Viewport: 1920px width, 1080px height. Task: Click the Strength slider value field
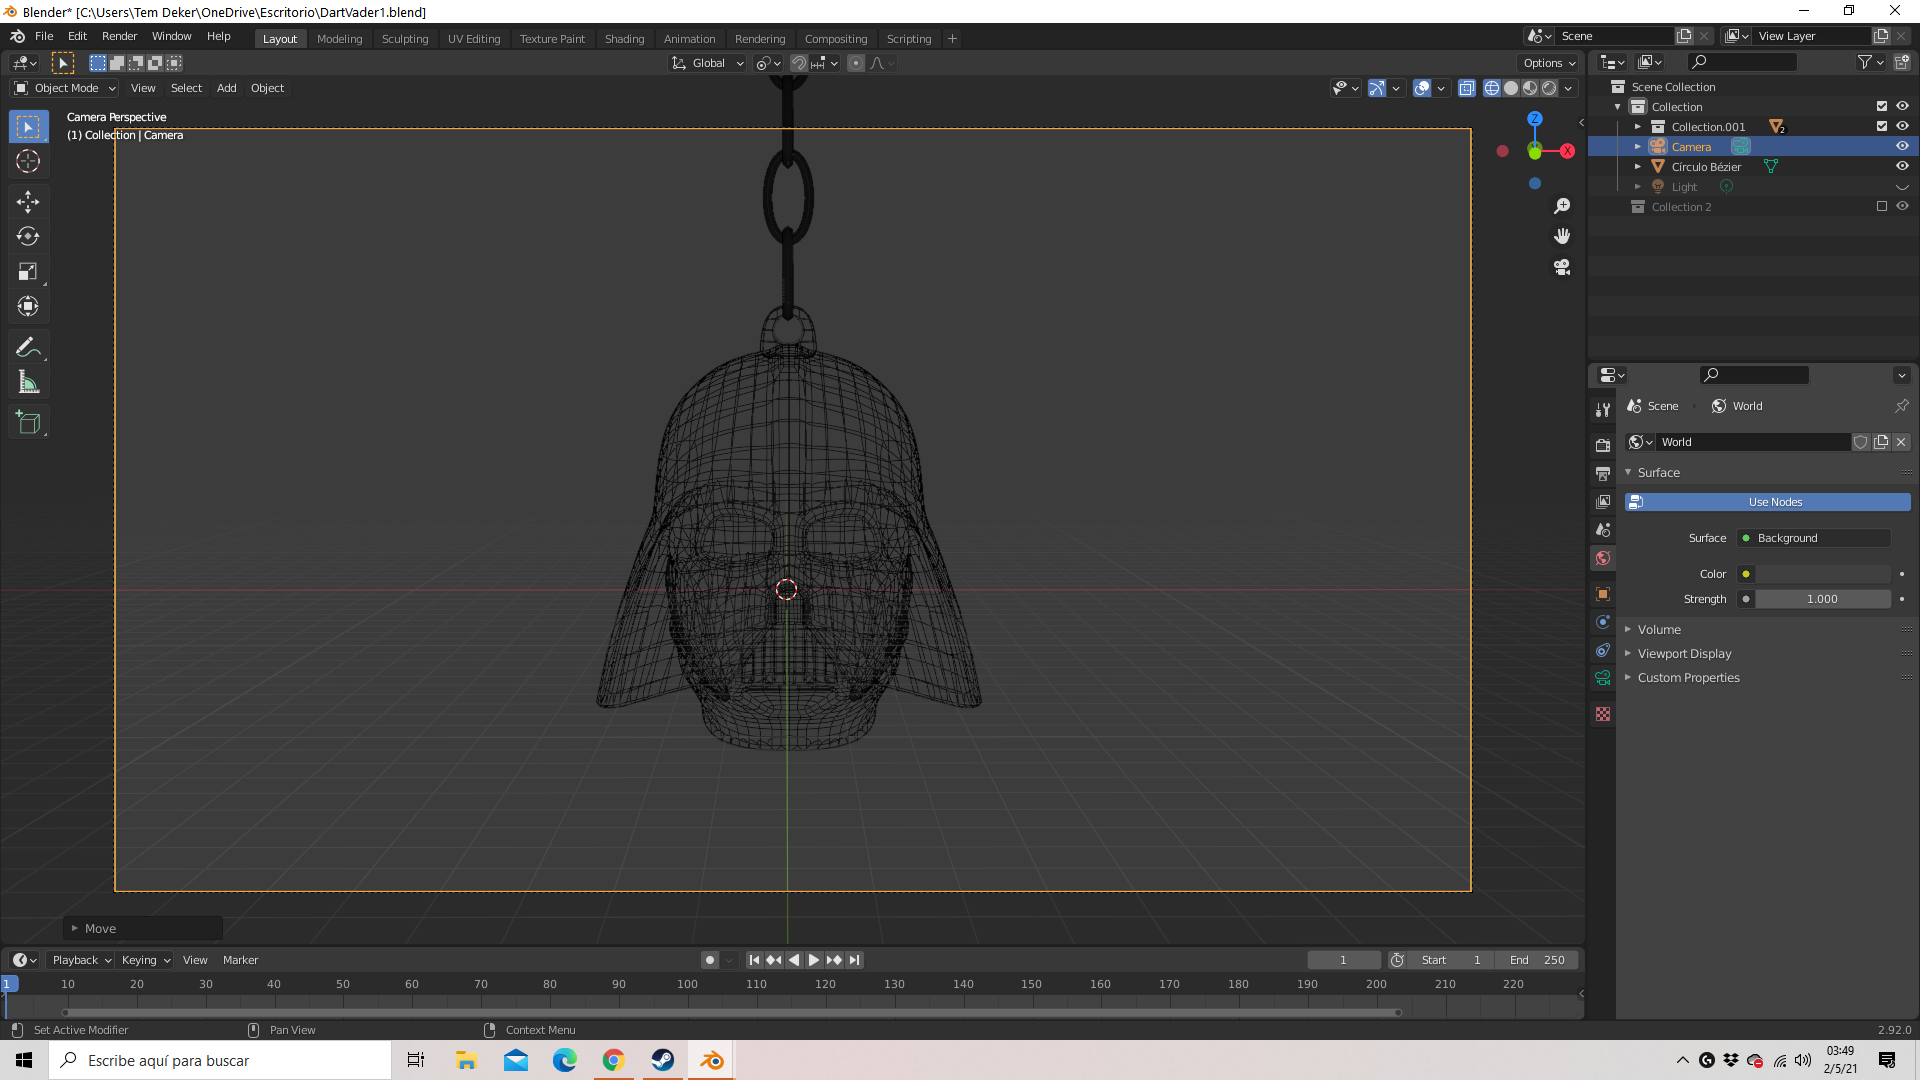[x=1822, y=599]
